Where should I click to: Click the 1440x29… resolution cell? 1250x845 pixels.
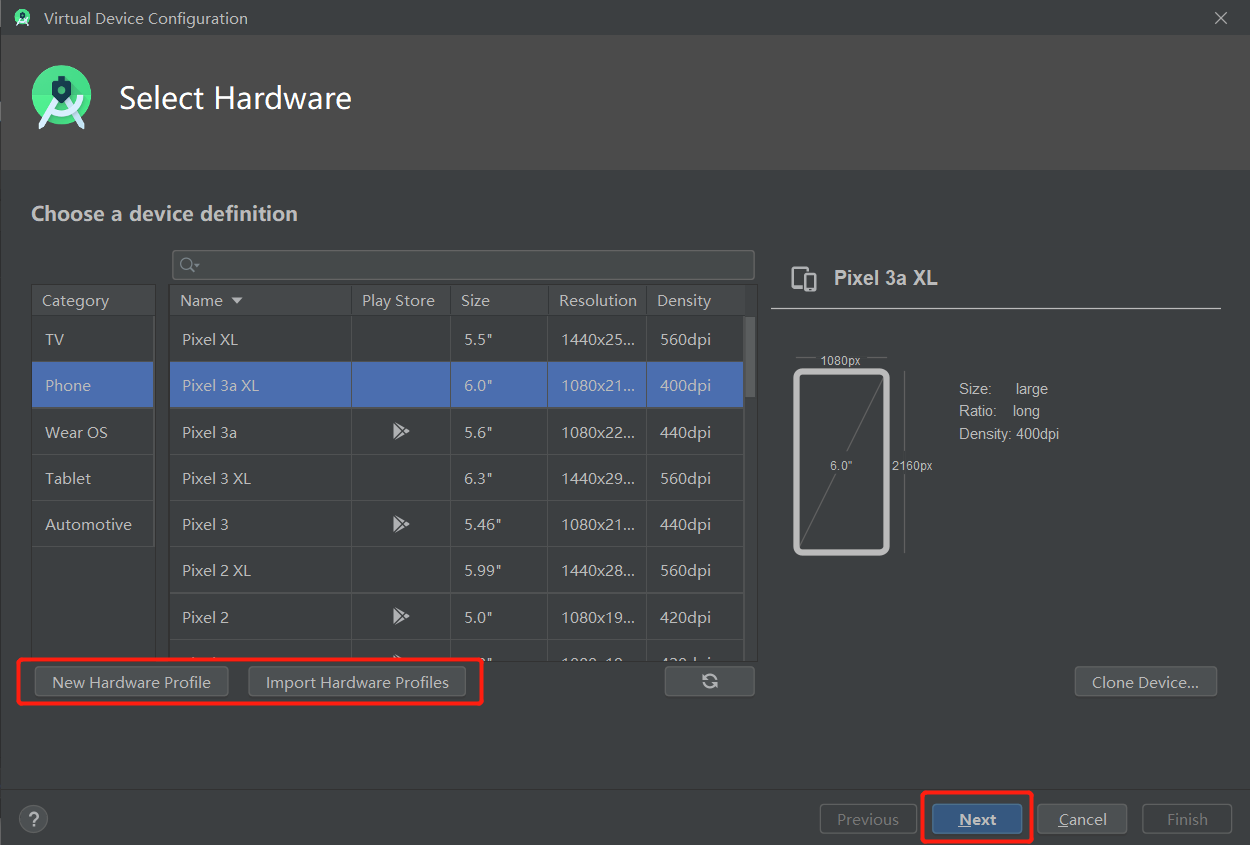click(x=597, y=478)
